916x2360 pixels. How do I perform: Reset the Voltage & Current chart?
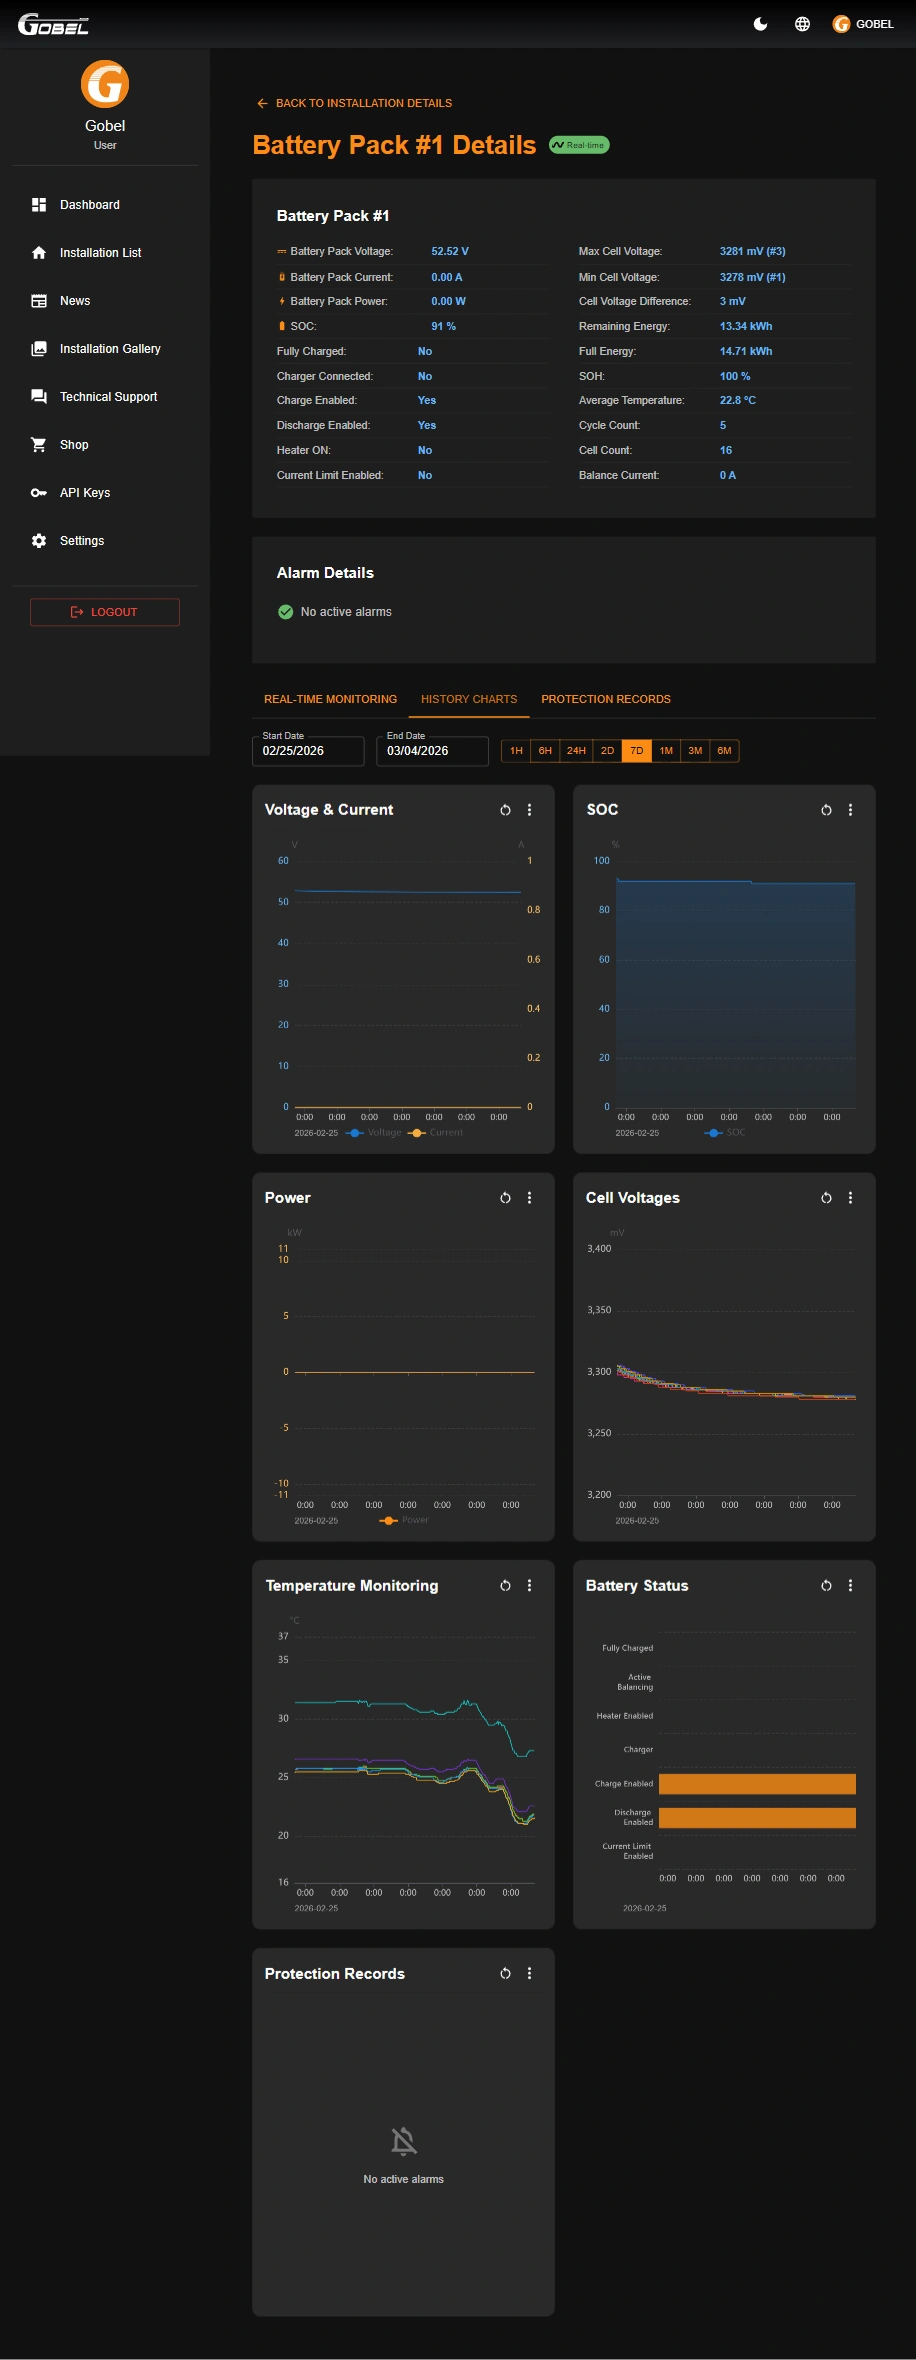(x=505, y=810)
